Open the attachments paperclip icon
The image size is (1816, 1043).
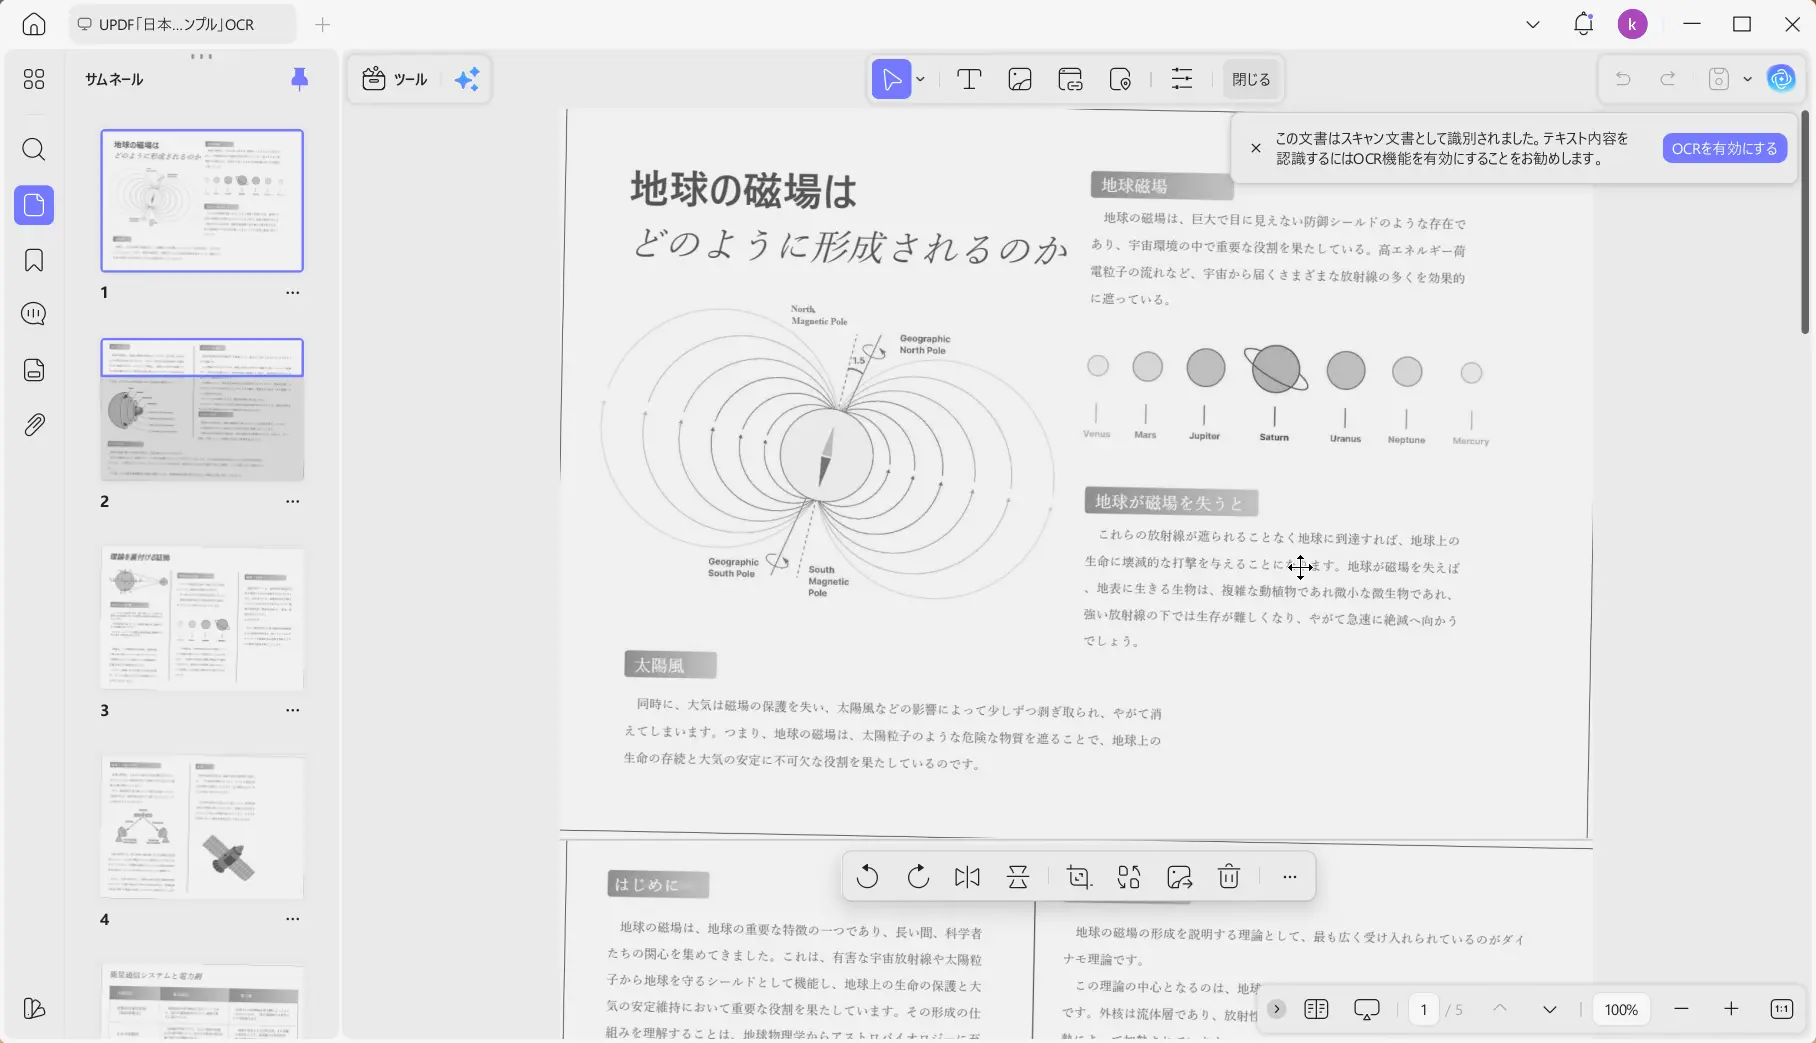coord(34,425)
